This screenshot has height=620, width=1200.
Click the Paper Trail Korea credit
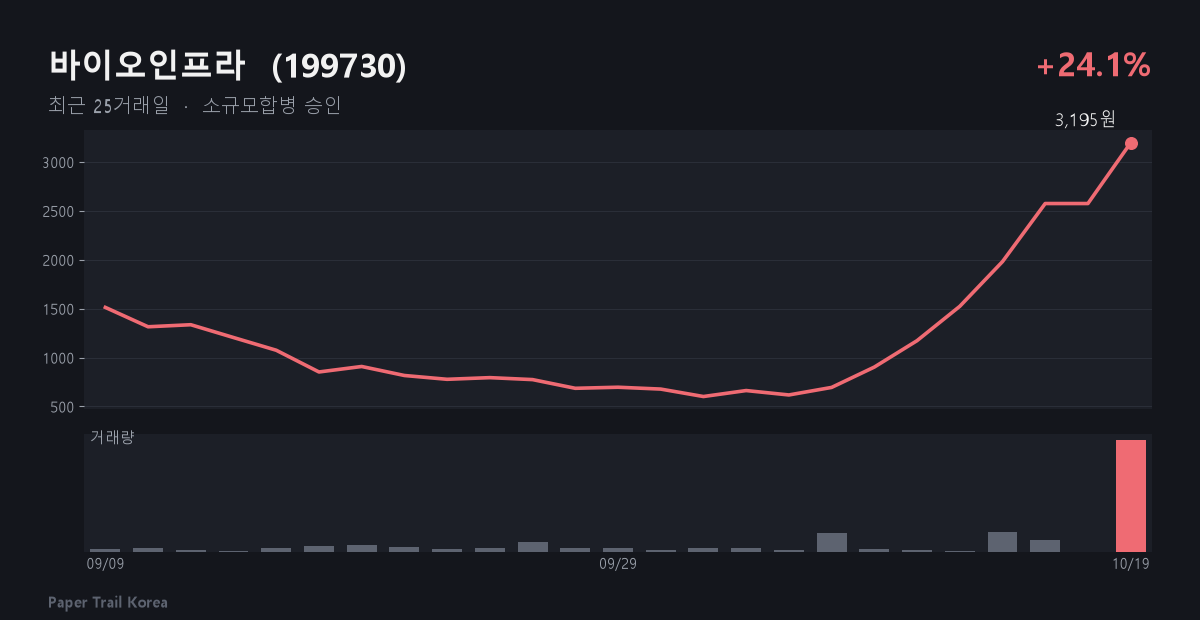(x=108, y=602)
